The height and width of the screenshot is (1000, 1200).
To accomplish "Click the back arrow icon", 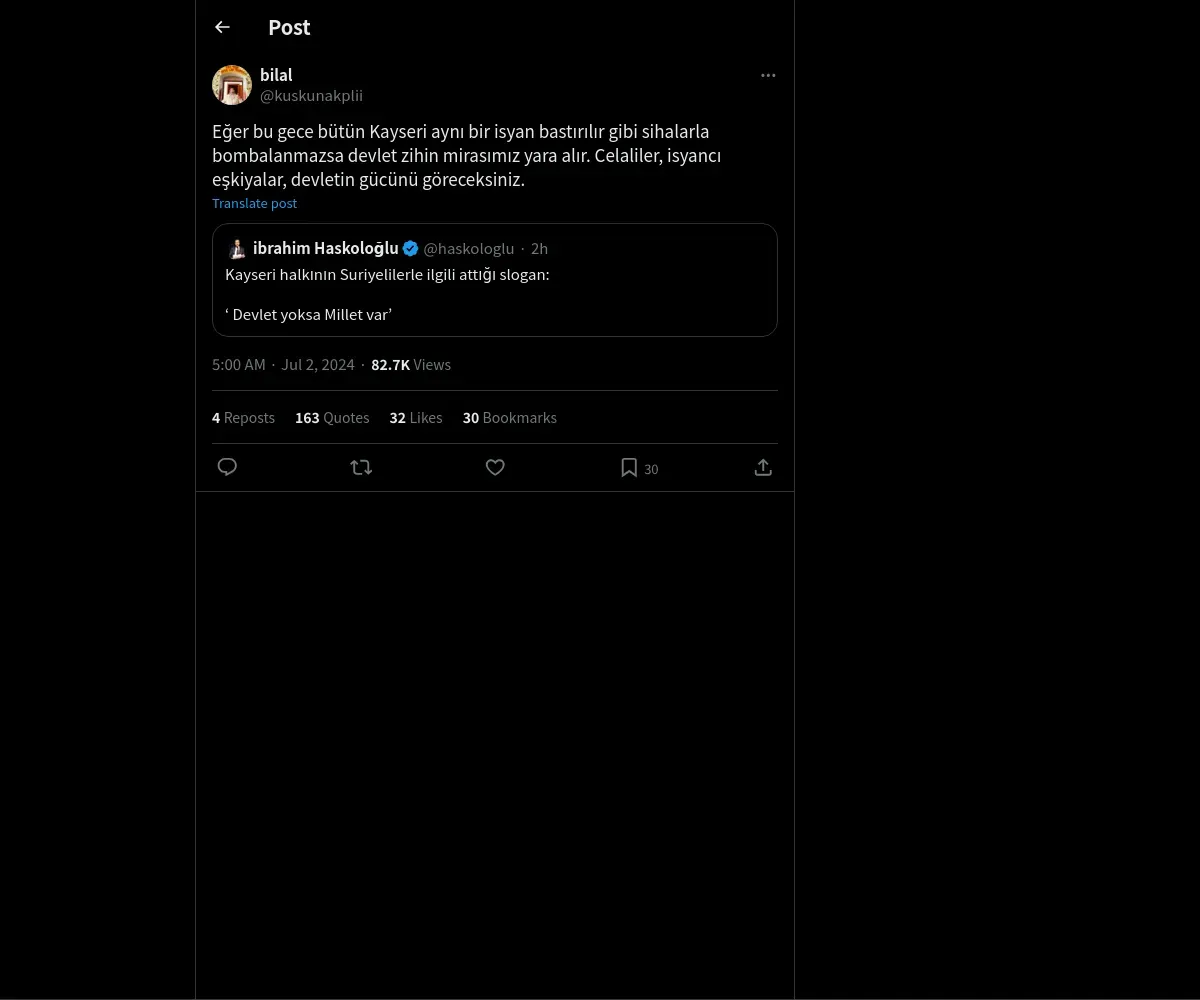I will pos(222,28).
